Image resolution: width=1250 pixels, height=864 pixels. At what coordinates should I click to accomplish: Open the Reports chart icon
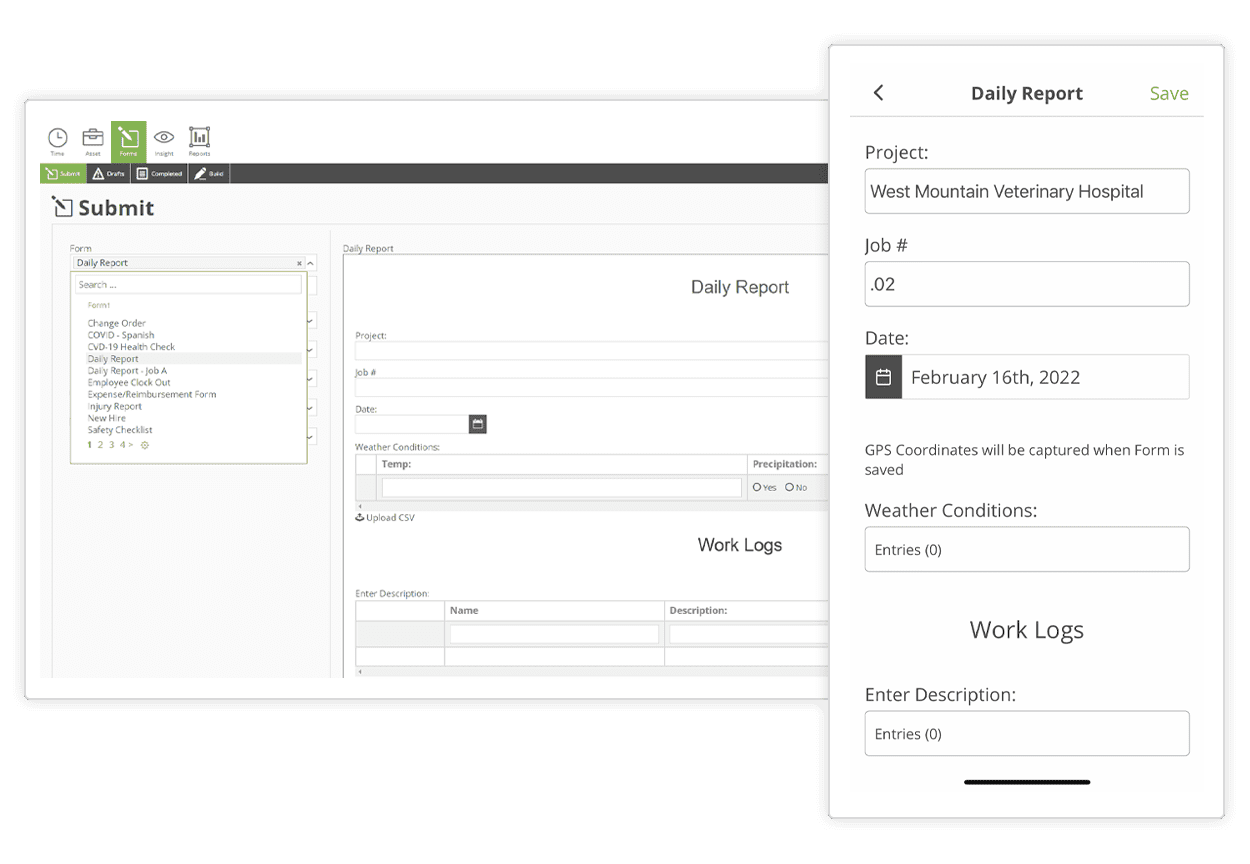[199, 139]
